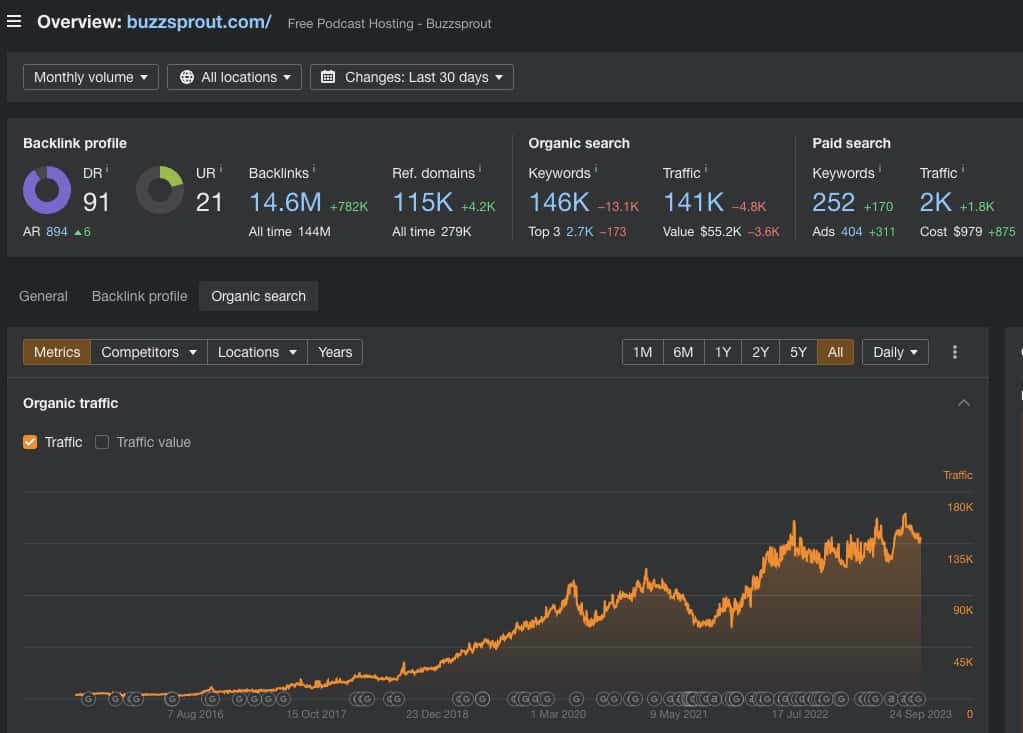The width and height of the screenshot is (1023, 733).
Task: Open the All locations dropdown
Action: tap(234, 77)
